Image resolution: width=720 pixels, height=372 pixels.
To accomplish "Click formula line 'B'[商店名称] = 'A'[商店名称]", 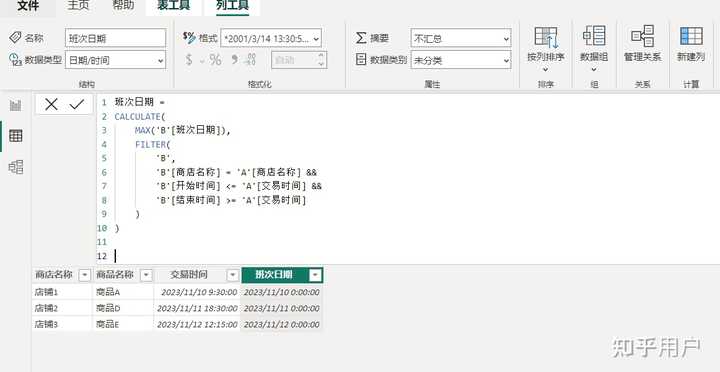I will click(x=229, y=172).
